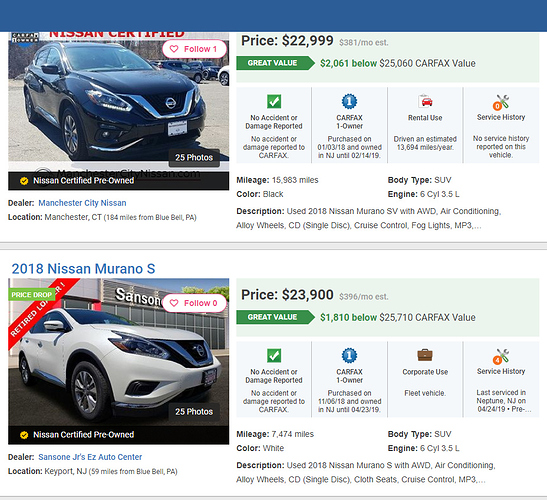Screen dimensions: 547x500
Task: Click the GREAT VALUE badge for the $22,999 car
Action: tap(275, 63)
